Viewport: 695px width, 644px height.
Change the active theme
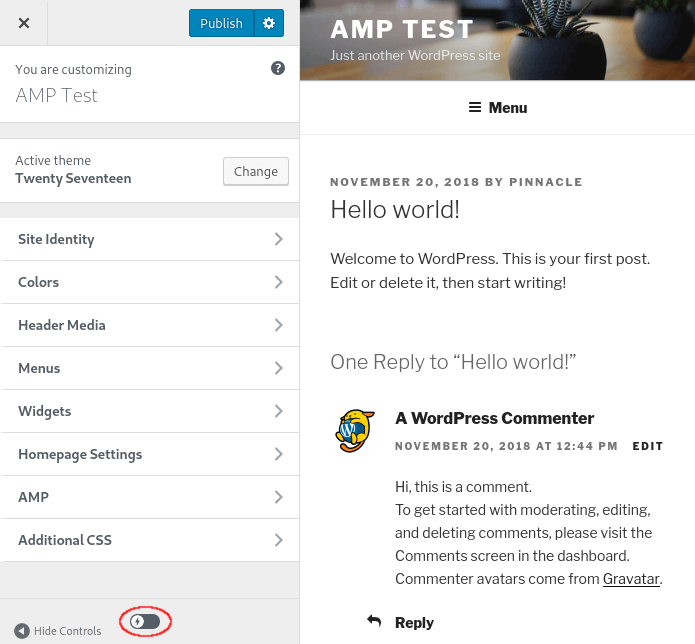click(x=256, y=172)
